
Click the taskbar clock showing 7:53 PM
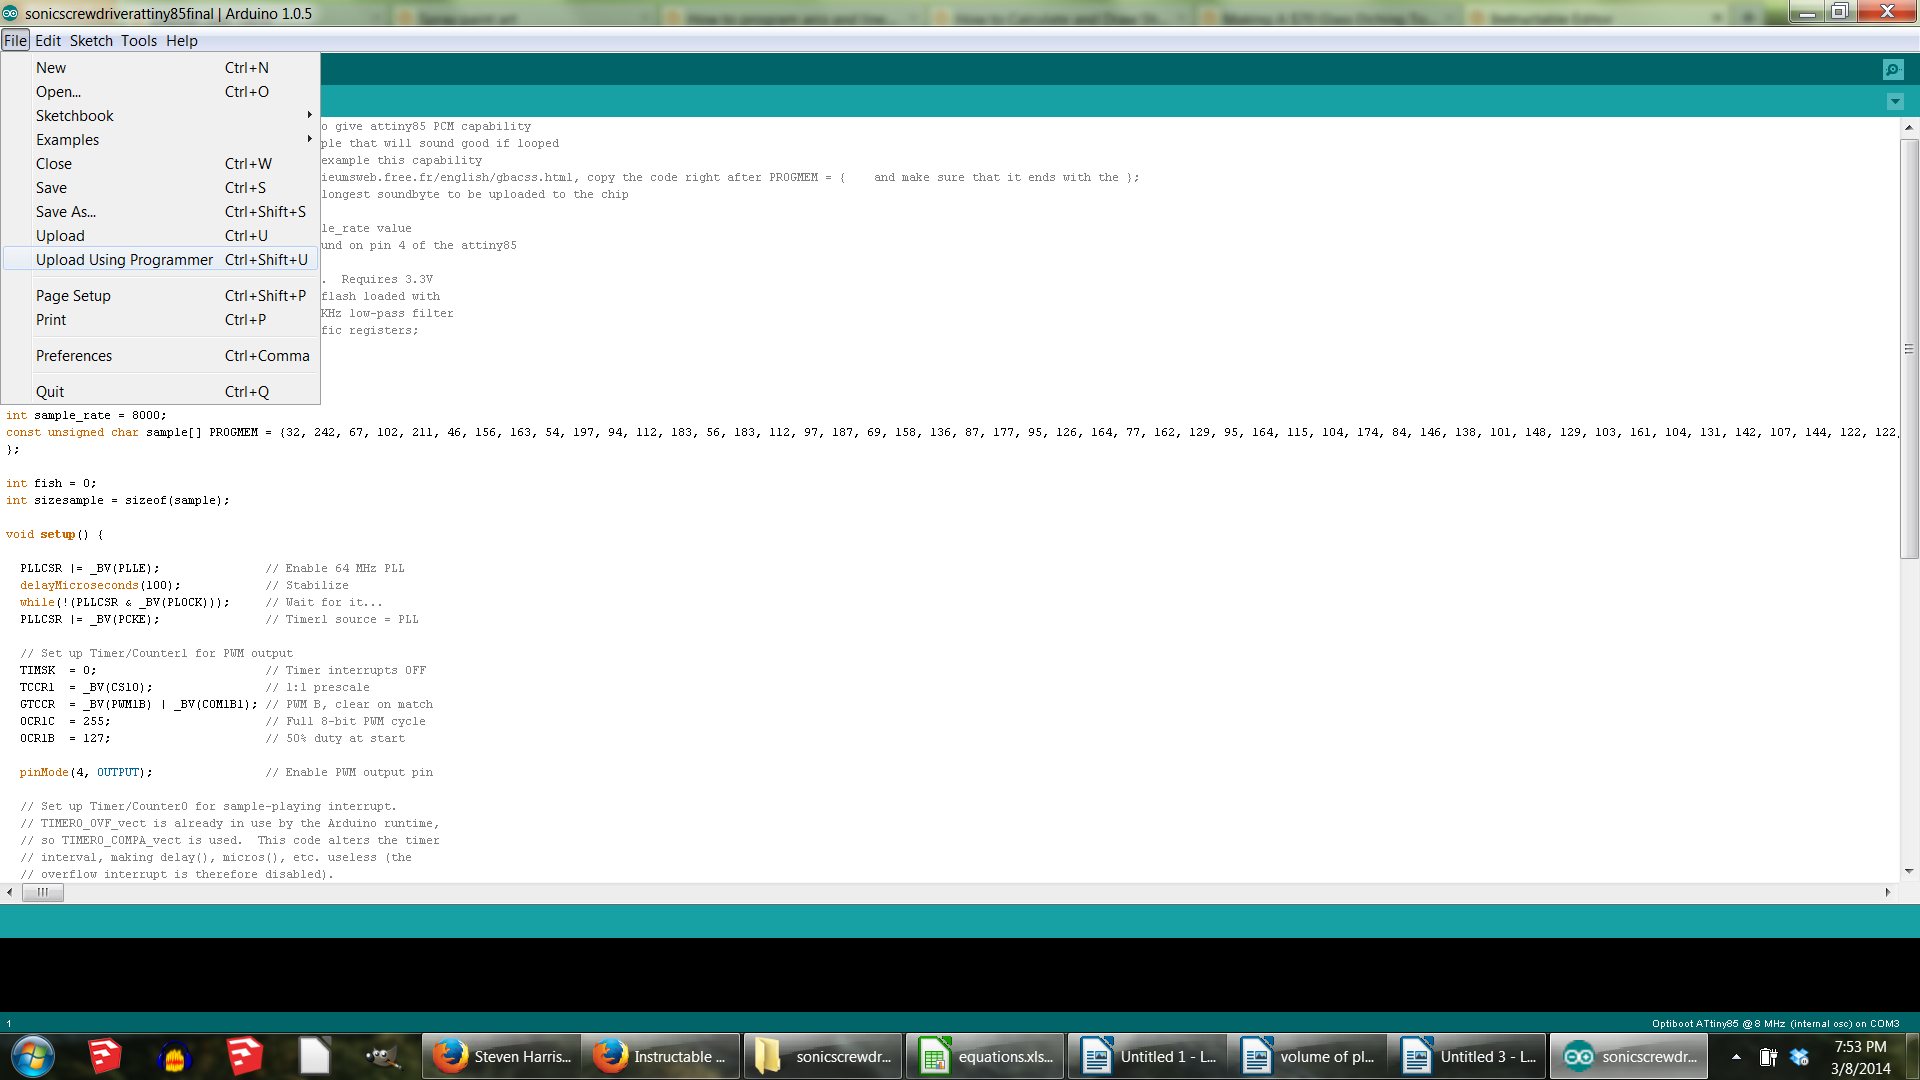[x=1860, y=1056]
